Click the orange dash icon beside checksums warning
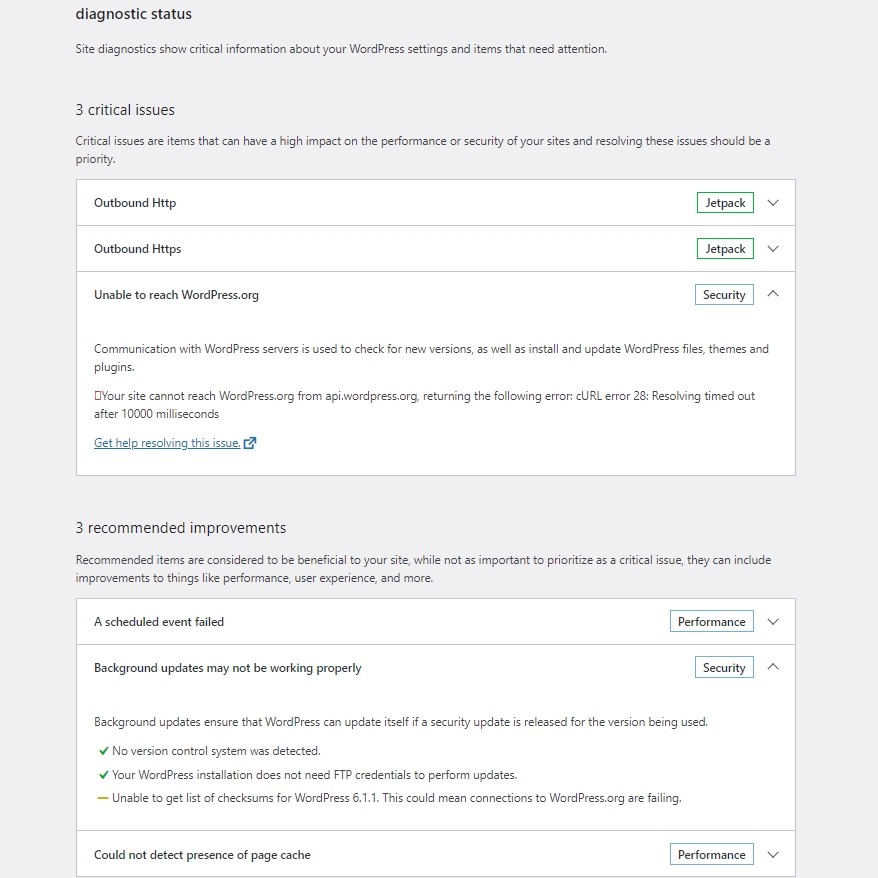The width and height of the screenshot is (878, 878). (x=102, y=798)
